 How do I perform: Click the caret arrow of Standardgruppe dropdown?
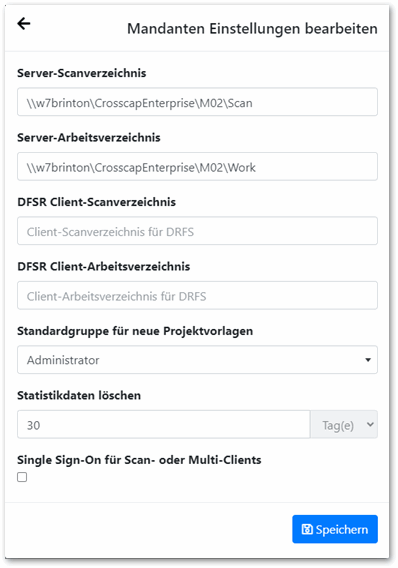pyautogui.click(x=368, y=360)
